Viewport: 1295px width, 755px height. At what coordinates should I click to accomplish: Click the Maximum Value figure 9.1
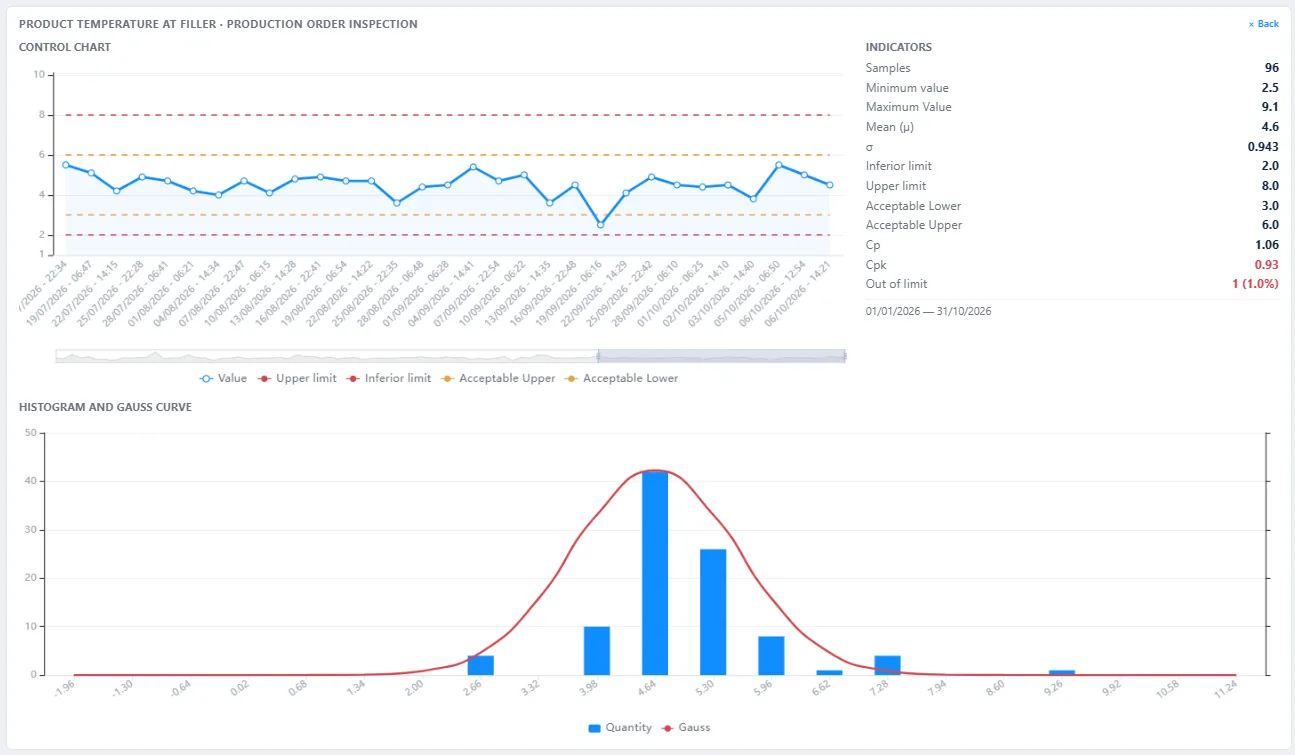point(1271,107)
